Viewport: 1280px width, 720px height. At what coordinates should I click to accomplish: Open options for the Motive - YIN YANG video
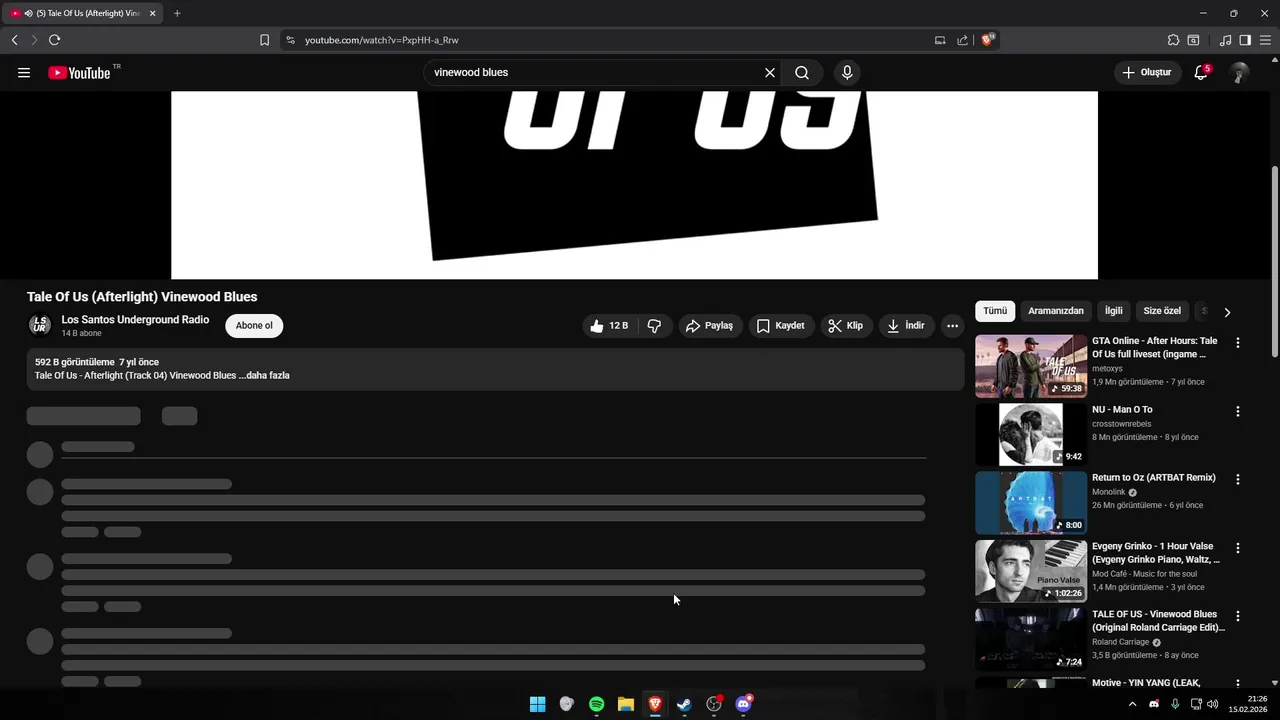click(1238, 684)
